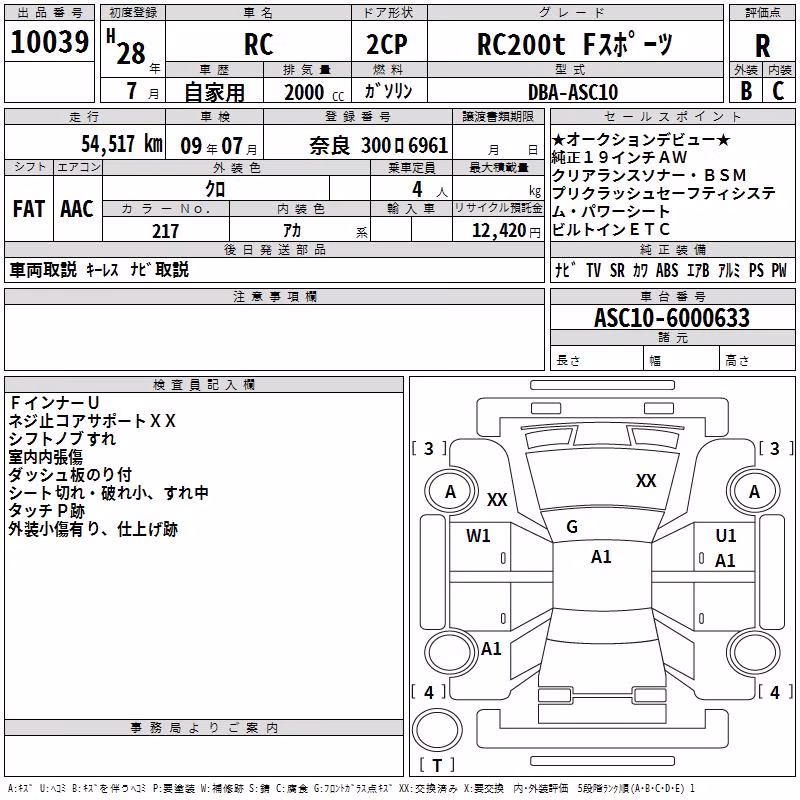Select the FAT shift value
This screenshot has width=800, height=800.
pos(29,208)
